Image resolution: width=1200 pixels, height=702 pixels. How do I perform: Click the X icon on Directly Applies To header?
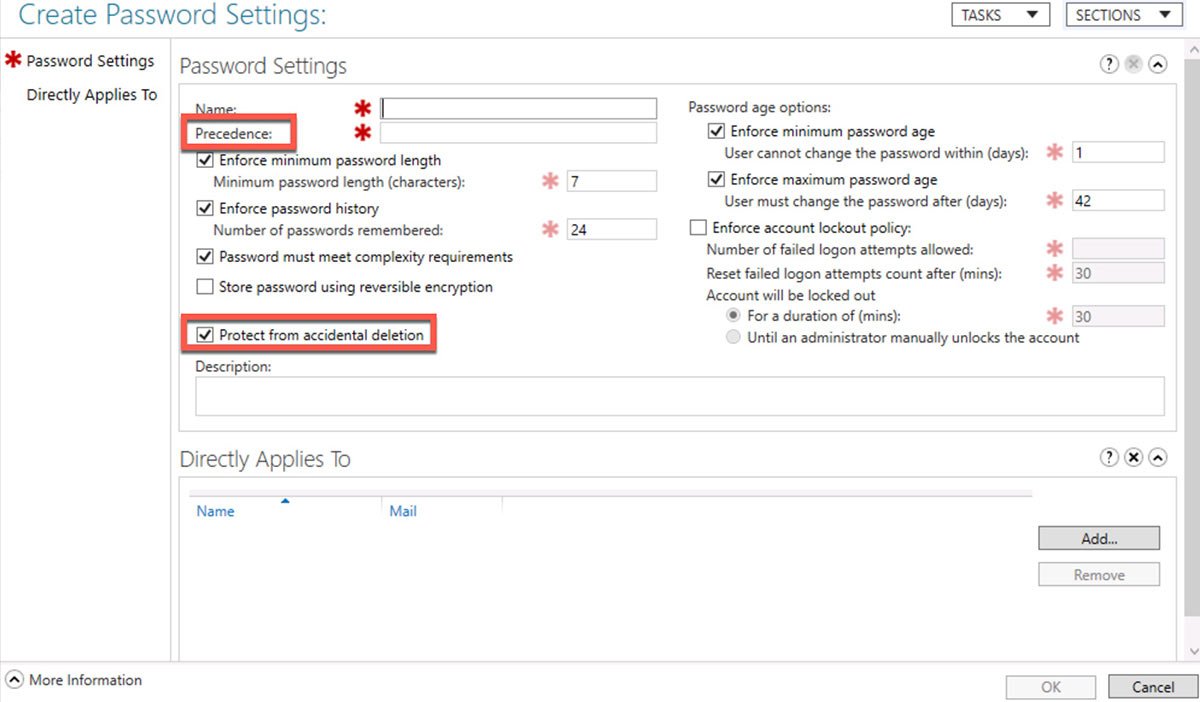point(1133,457)
